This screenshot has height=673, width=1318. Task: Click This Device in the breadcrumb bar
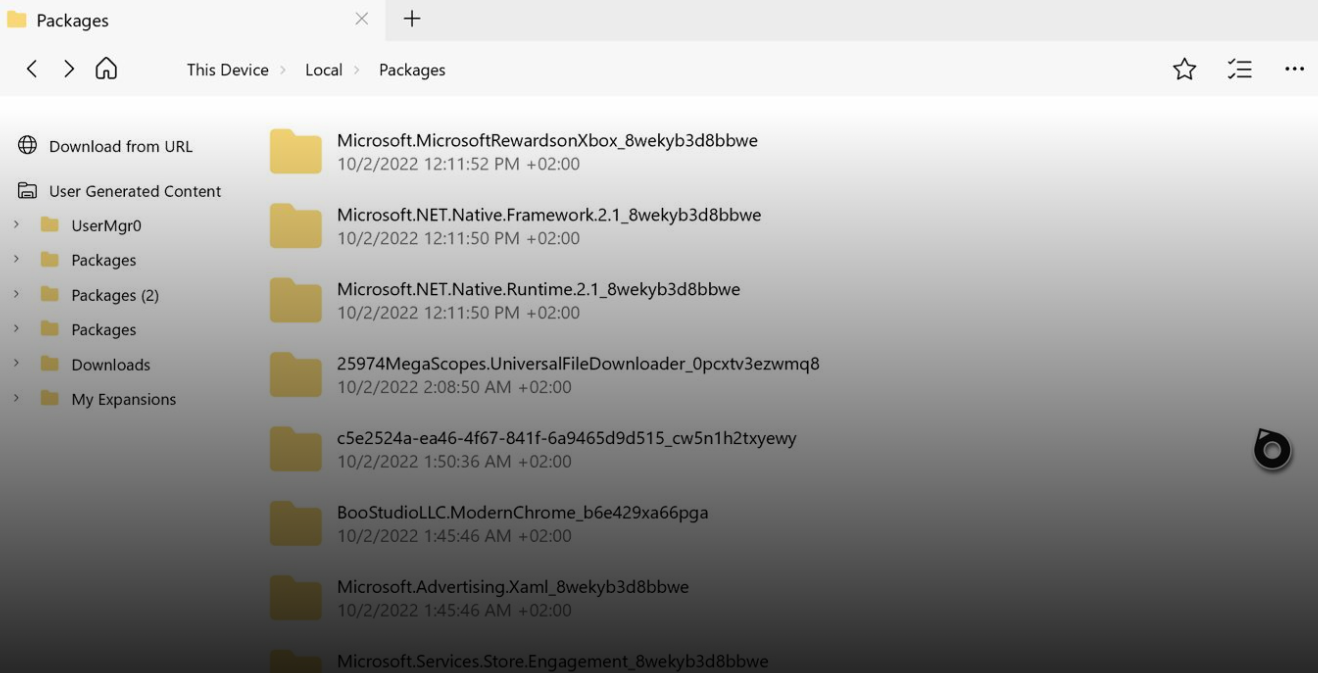click(227, 69)
